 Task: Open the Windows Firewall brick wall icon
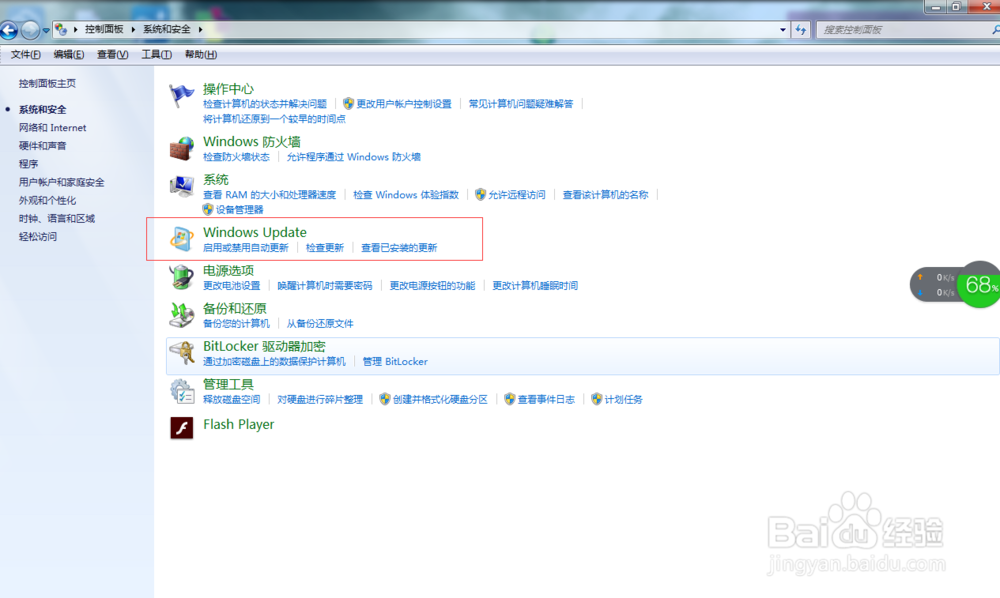click(182, 149)
